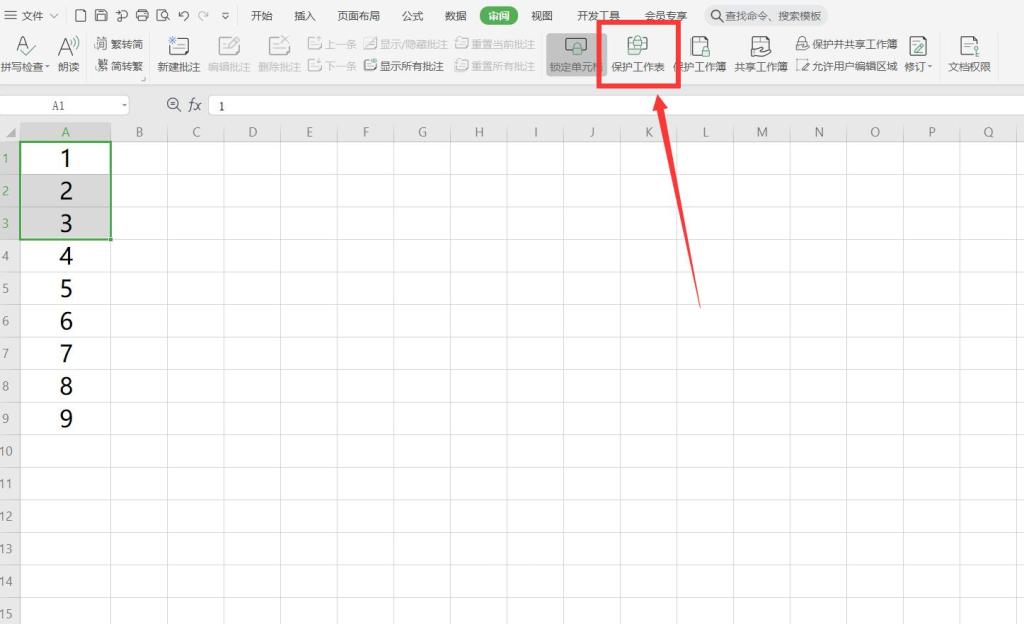Open the 公式 tab
1024x624 pixels.
tap(412, 16)
